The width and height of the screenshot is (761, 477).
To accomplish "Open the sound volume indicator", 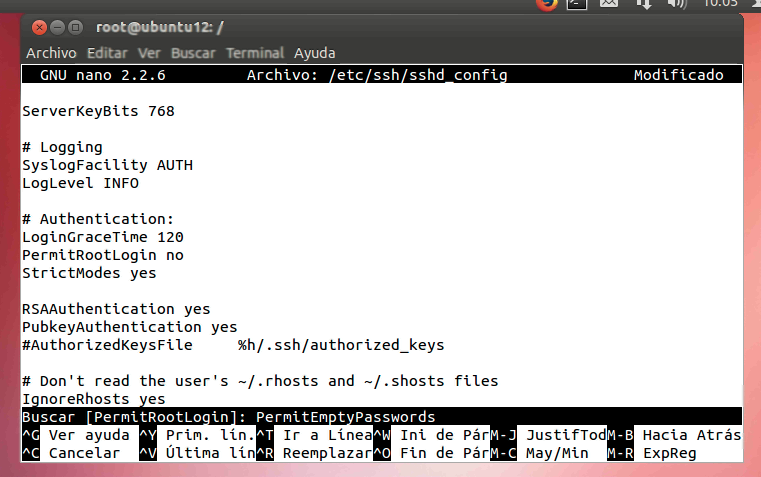I will coord(677,4).
